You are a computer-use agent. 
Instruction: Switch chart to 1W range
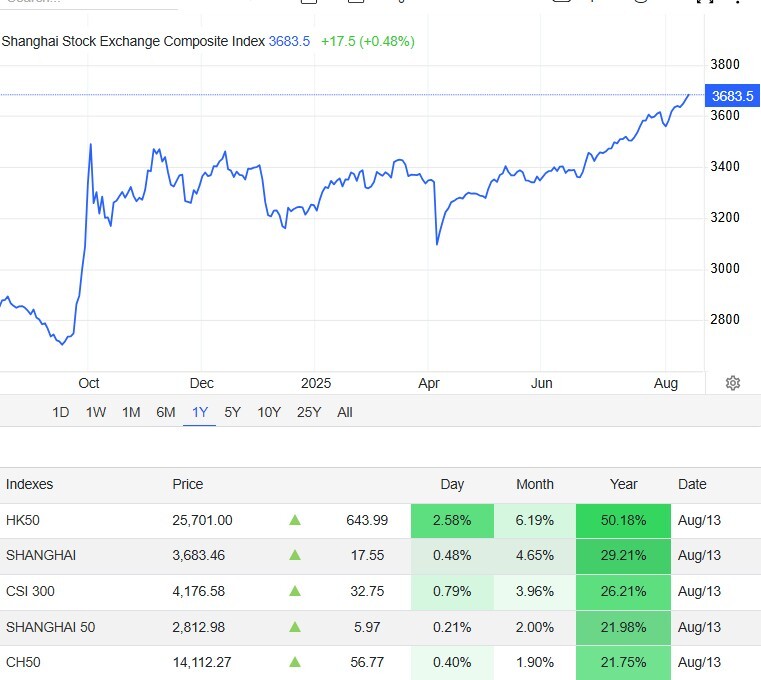[x=96, y=413]
